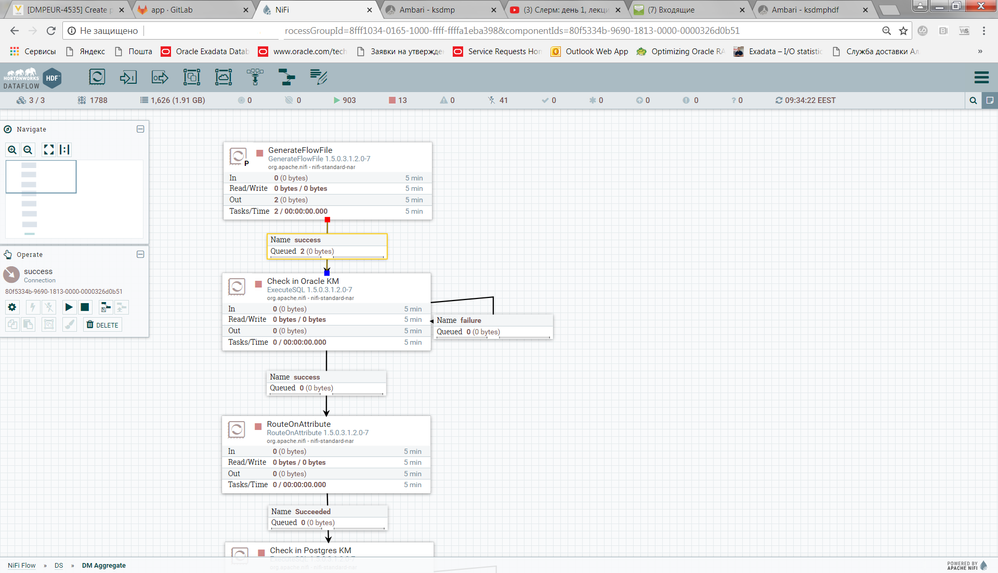
Task: Select the Succeeded connection label
Action: (x=328, y=517)
